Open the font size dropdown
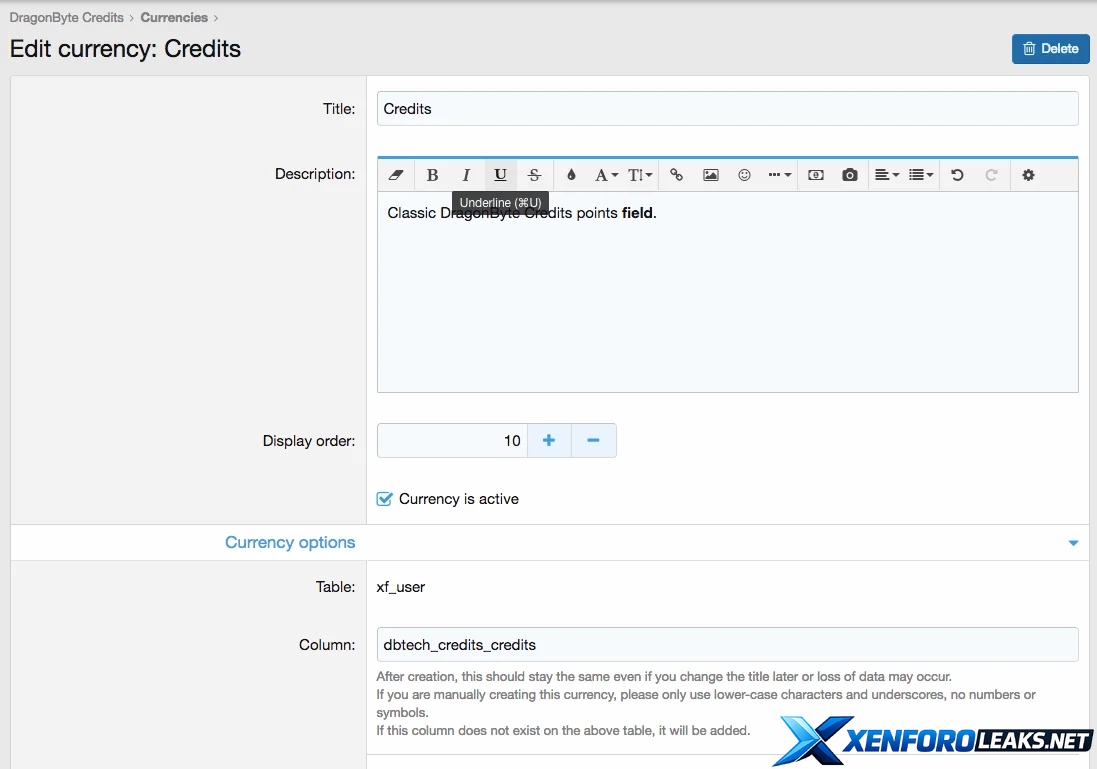Image resolution: width=1097 pixels, height=769 pixels. coord(640,175)
